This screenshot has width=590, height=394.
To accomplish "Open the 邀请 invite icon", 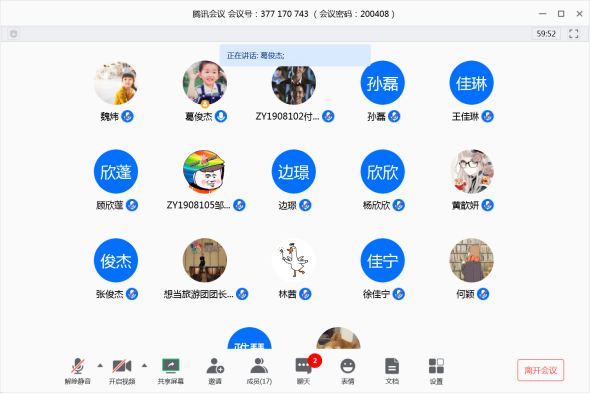I will pyautogui.click(x=215, y=371).
